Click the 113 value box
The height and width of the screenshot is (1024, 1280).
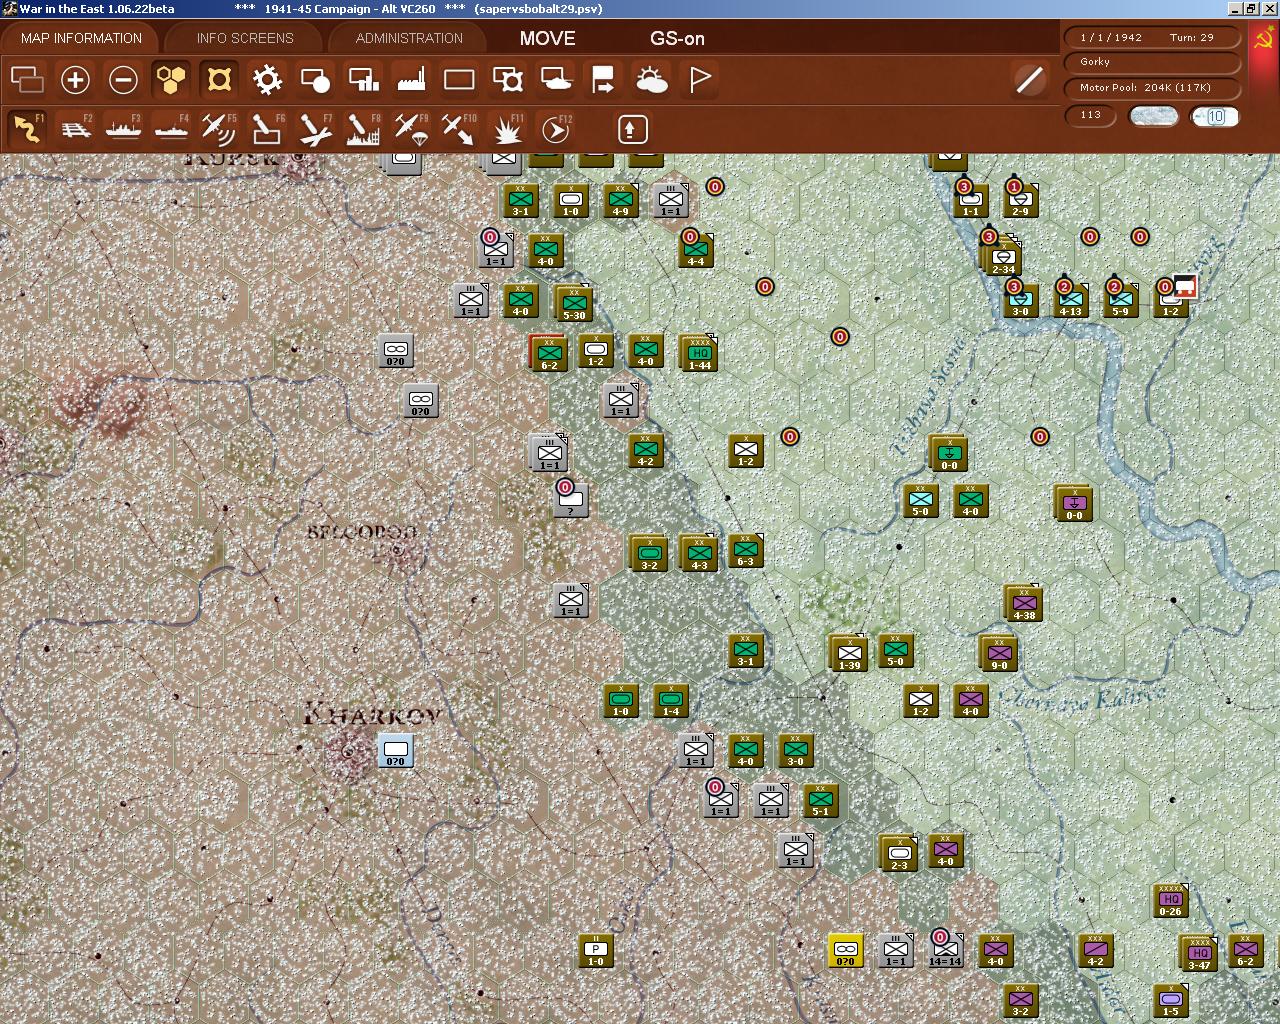(x=1091, y=115)
